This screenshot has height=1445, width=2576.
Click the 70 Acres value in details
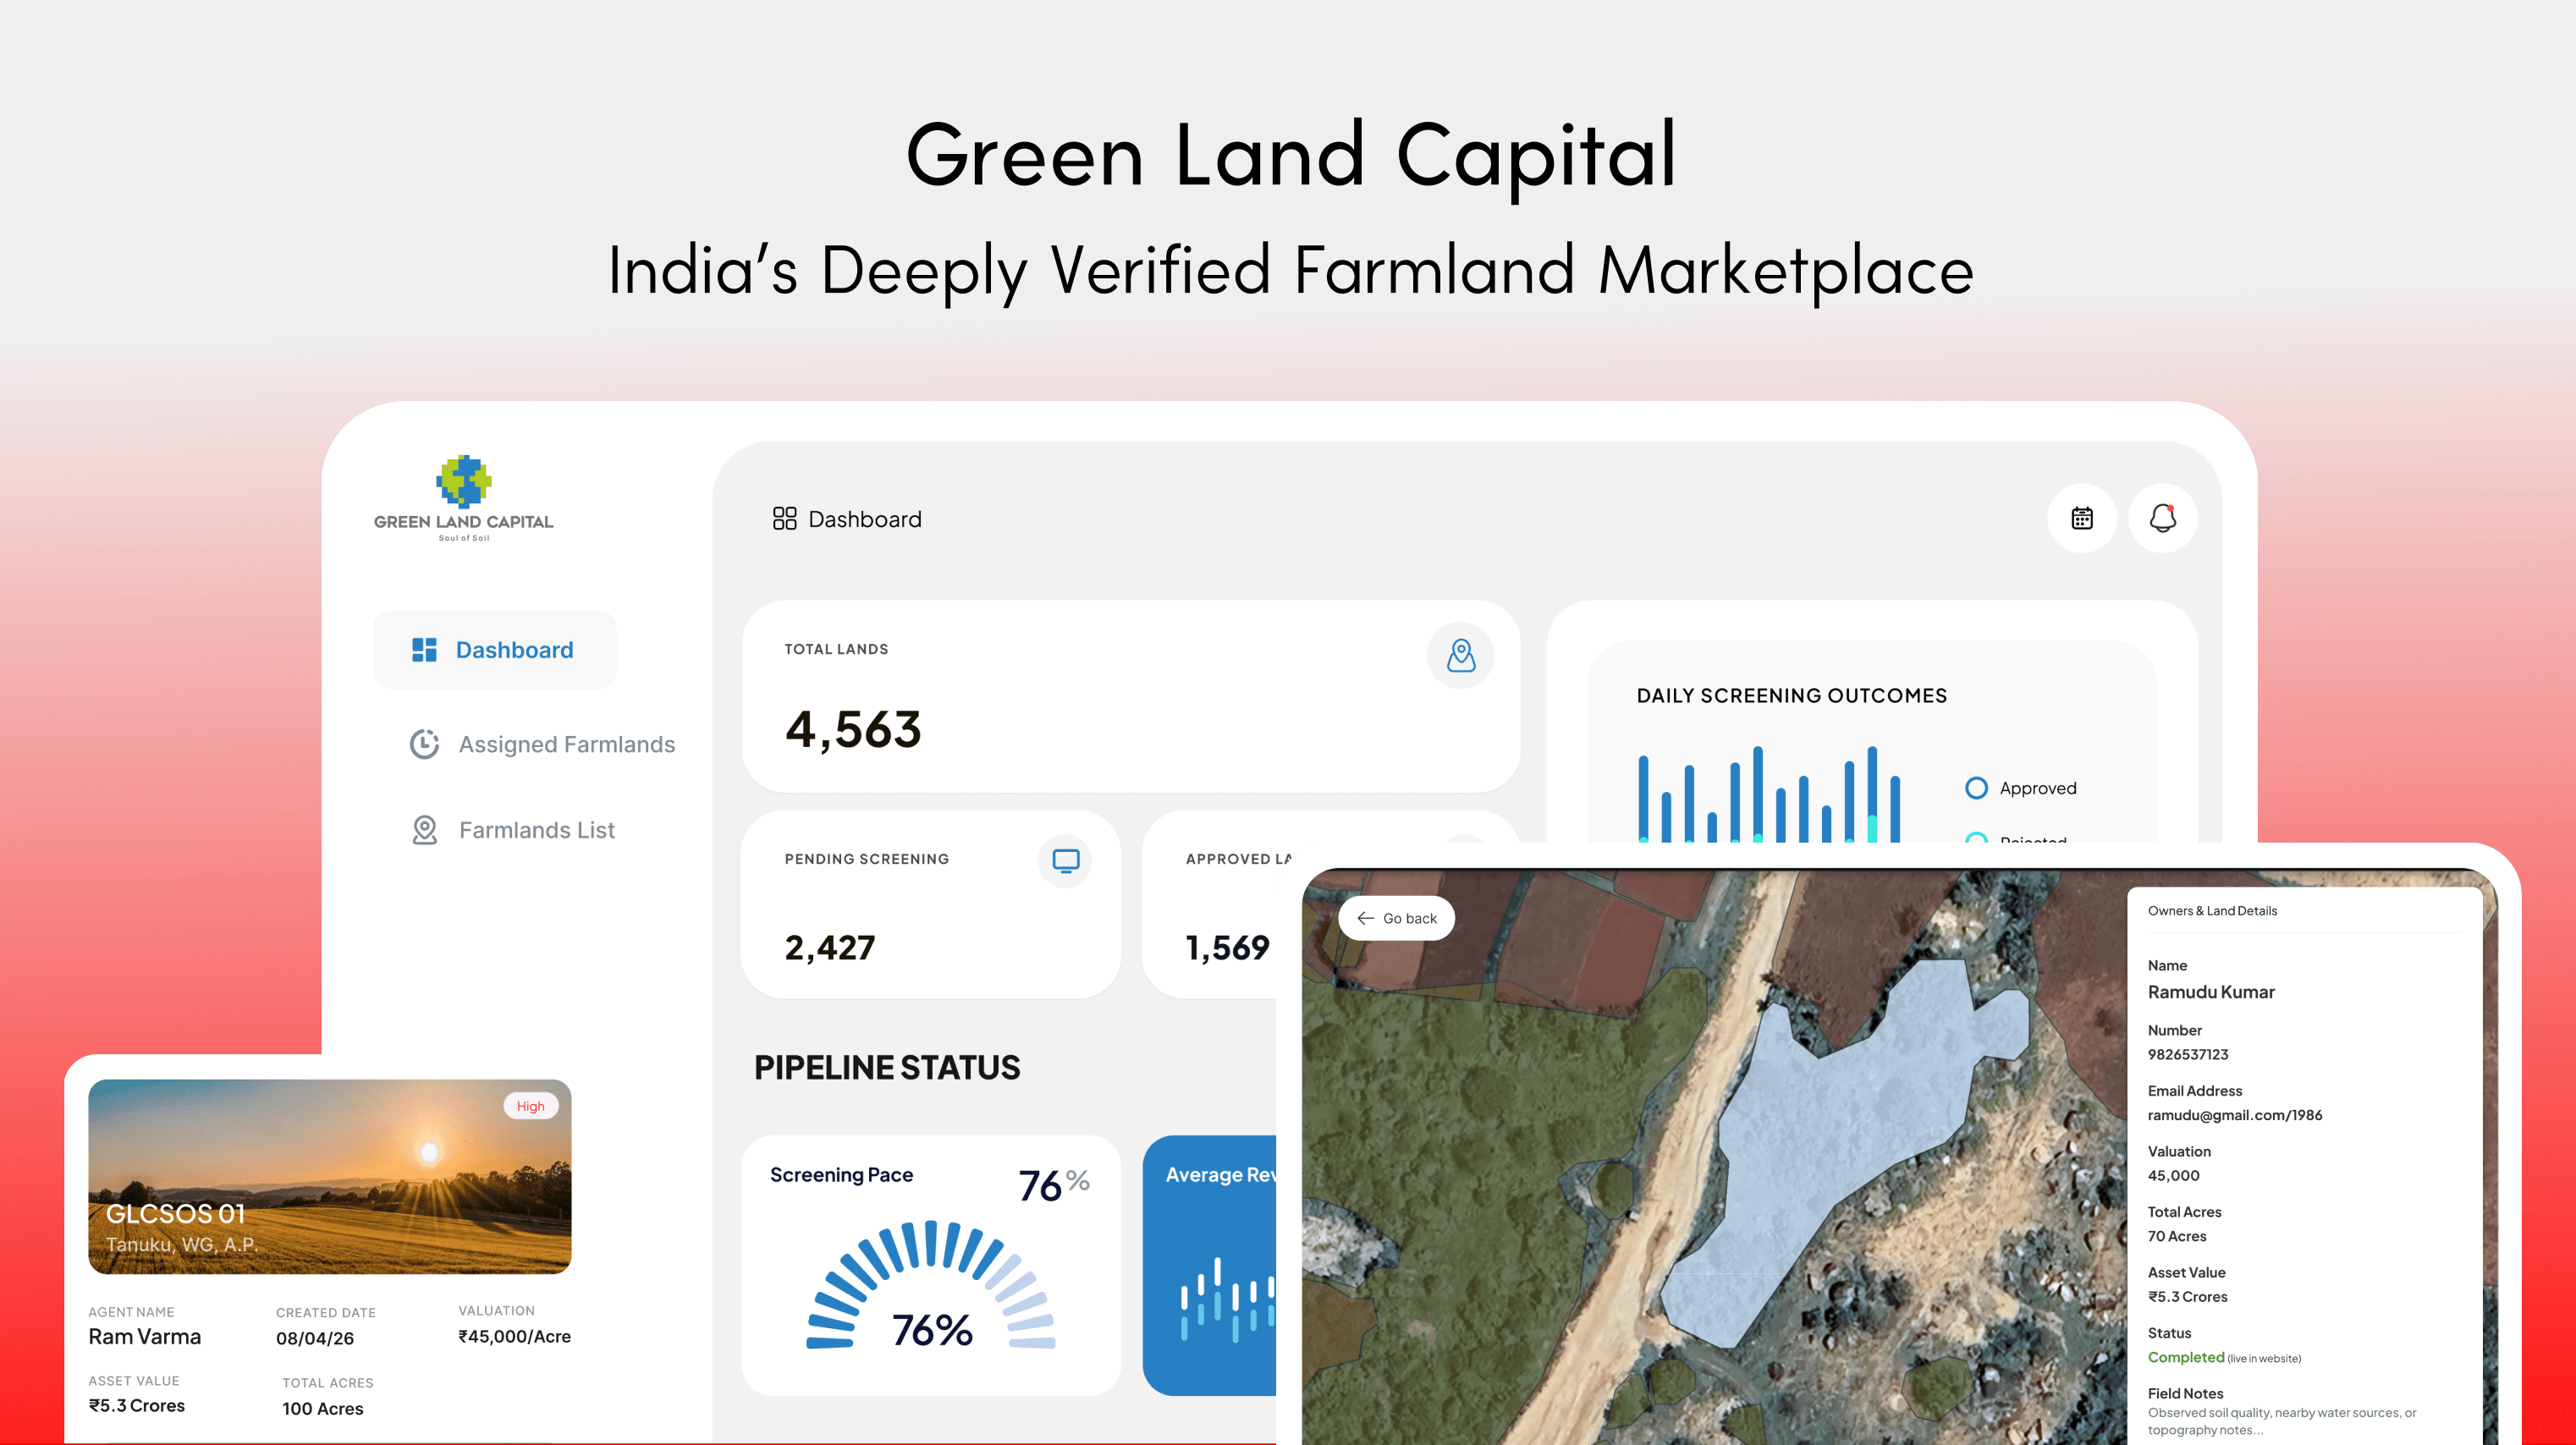click(x=2177, y=1236)
